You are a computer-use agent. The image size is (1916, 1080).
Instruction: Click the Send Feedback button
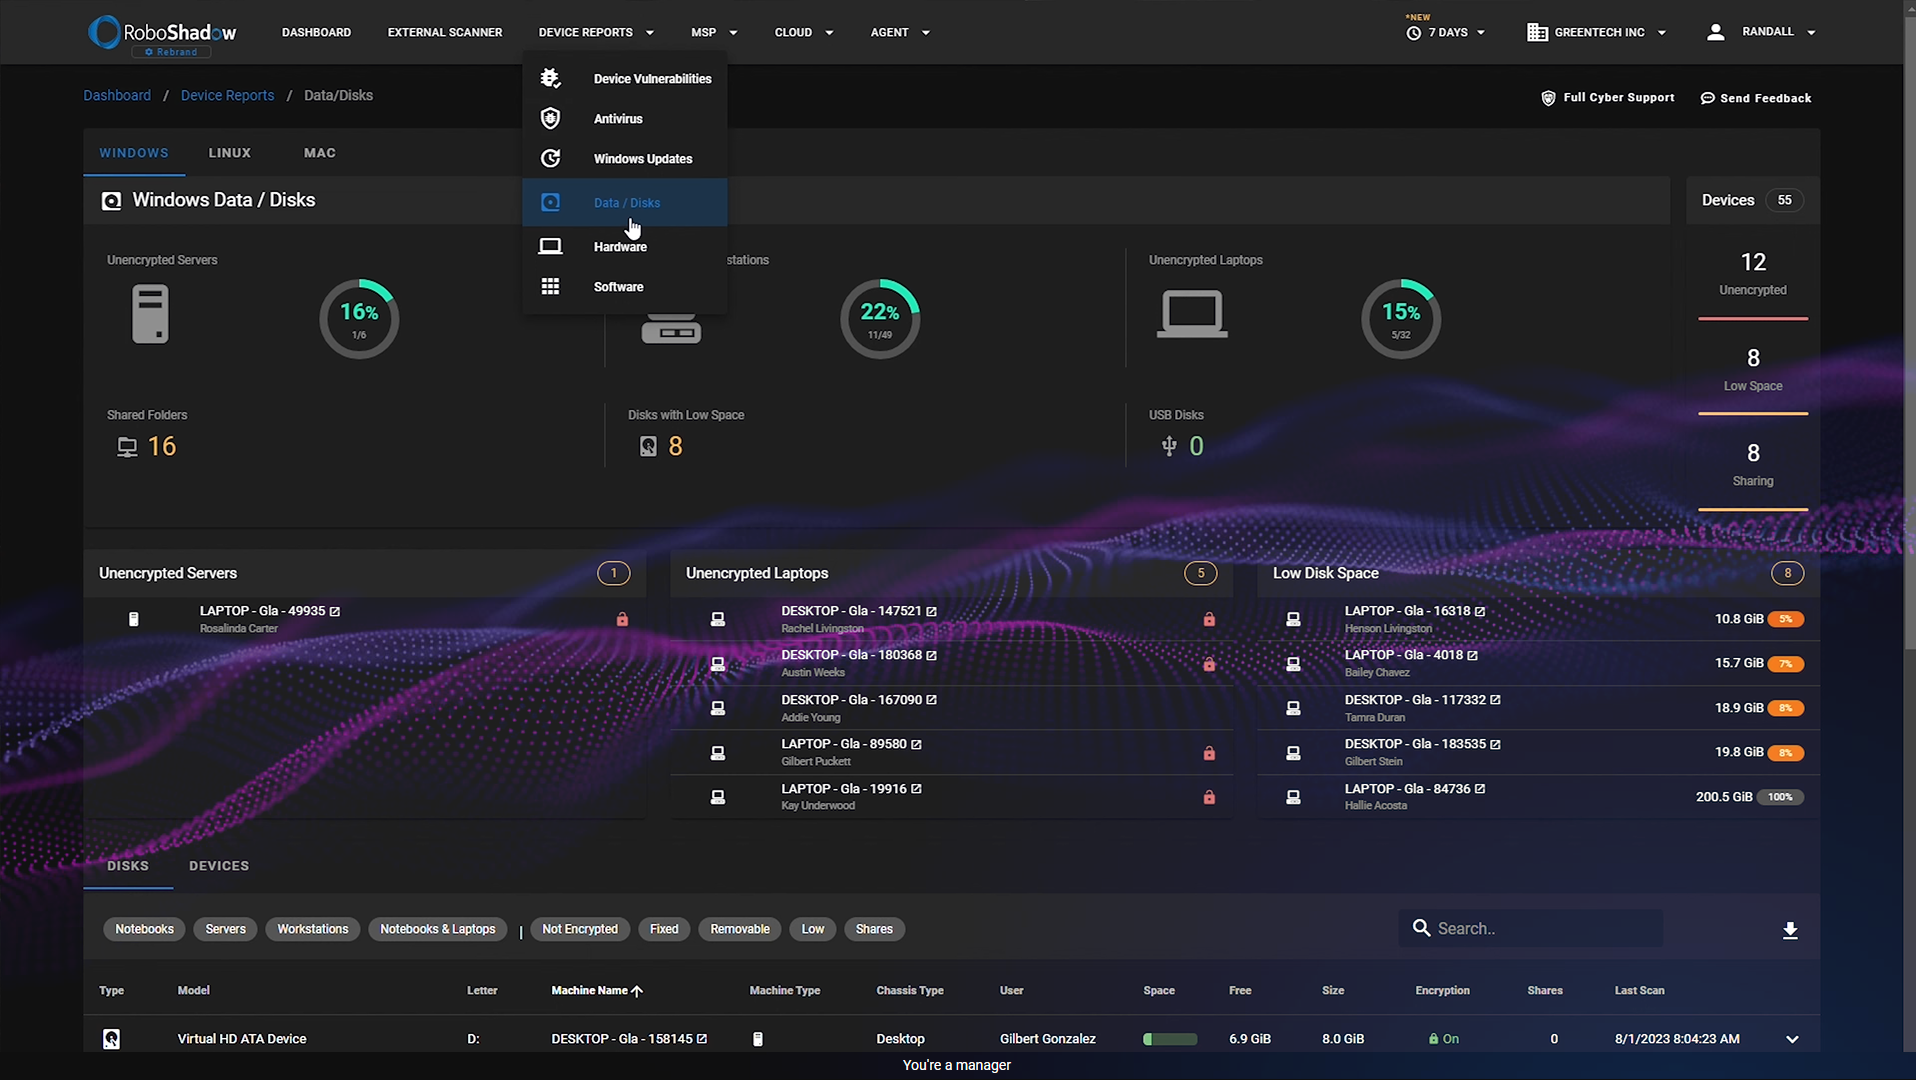click(1756, 98)
